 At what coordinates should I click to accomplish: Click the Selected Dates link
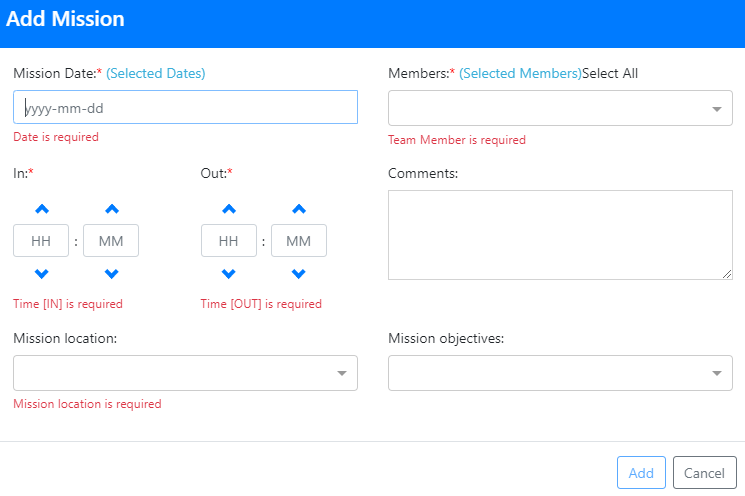(x=156, y=73)
